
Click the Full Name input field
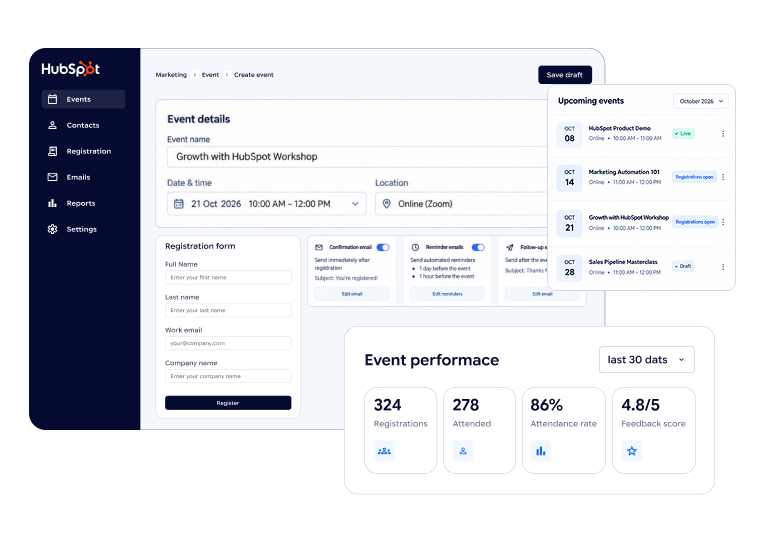228,278
